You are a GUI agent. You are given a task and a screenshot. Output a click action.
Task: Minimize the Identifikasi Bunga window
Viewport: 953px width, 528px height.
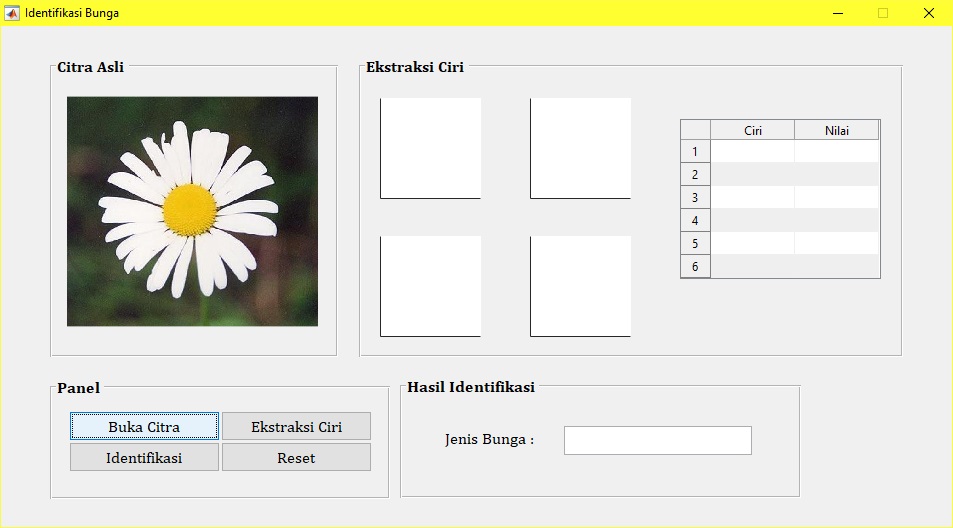point(837,13)
